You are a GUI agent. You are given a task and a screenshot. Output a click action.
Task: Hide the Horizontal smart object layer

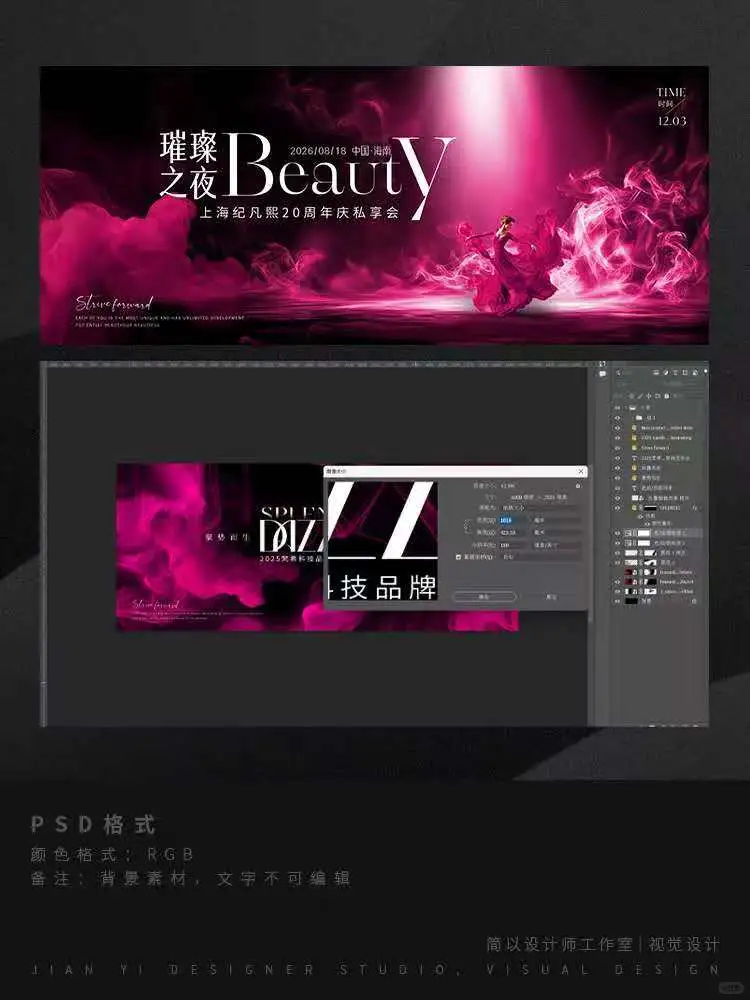[x=617, y=428]
